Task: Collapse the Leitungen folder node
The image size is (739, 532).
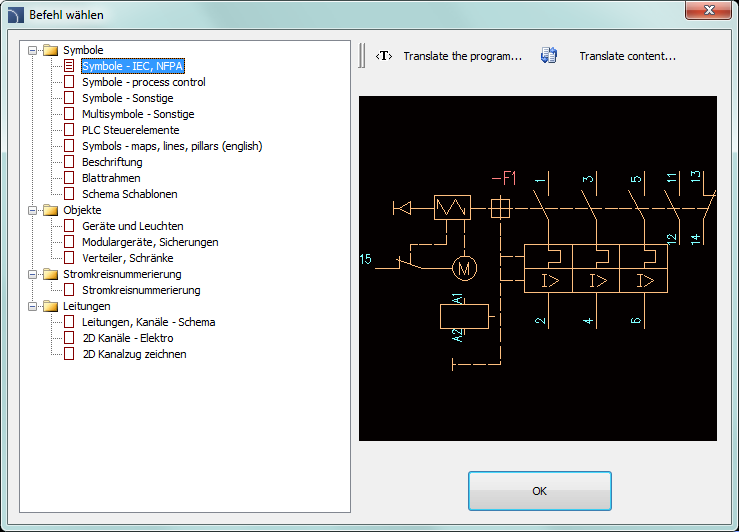Action: click(33, 306)
